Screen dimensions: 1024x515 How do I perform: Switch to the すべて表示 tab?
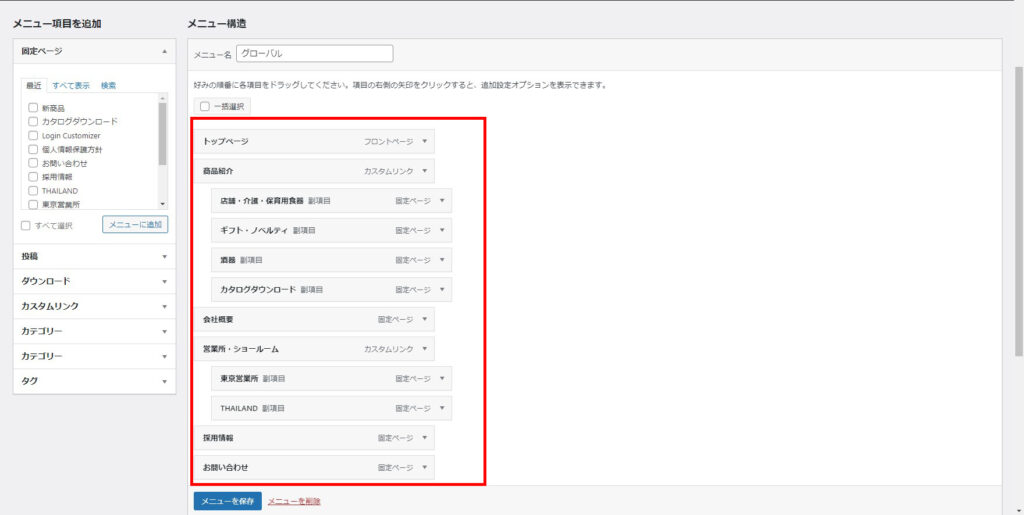71,86
